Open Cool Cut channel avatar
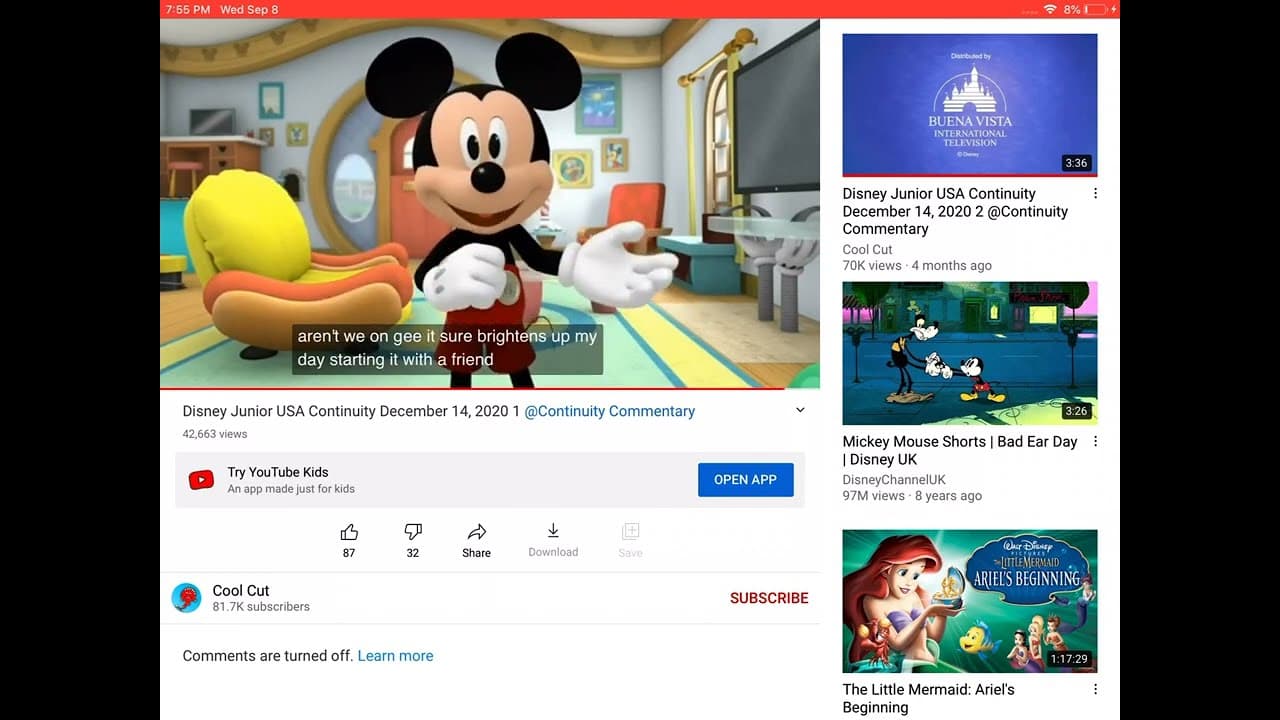Screen dimensions: 1280x720 point(187,598)
